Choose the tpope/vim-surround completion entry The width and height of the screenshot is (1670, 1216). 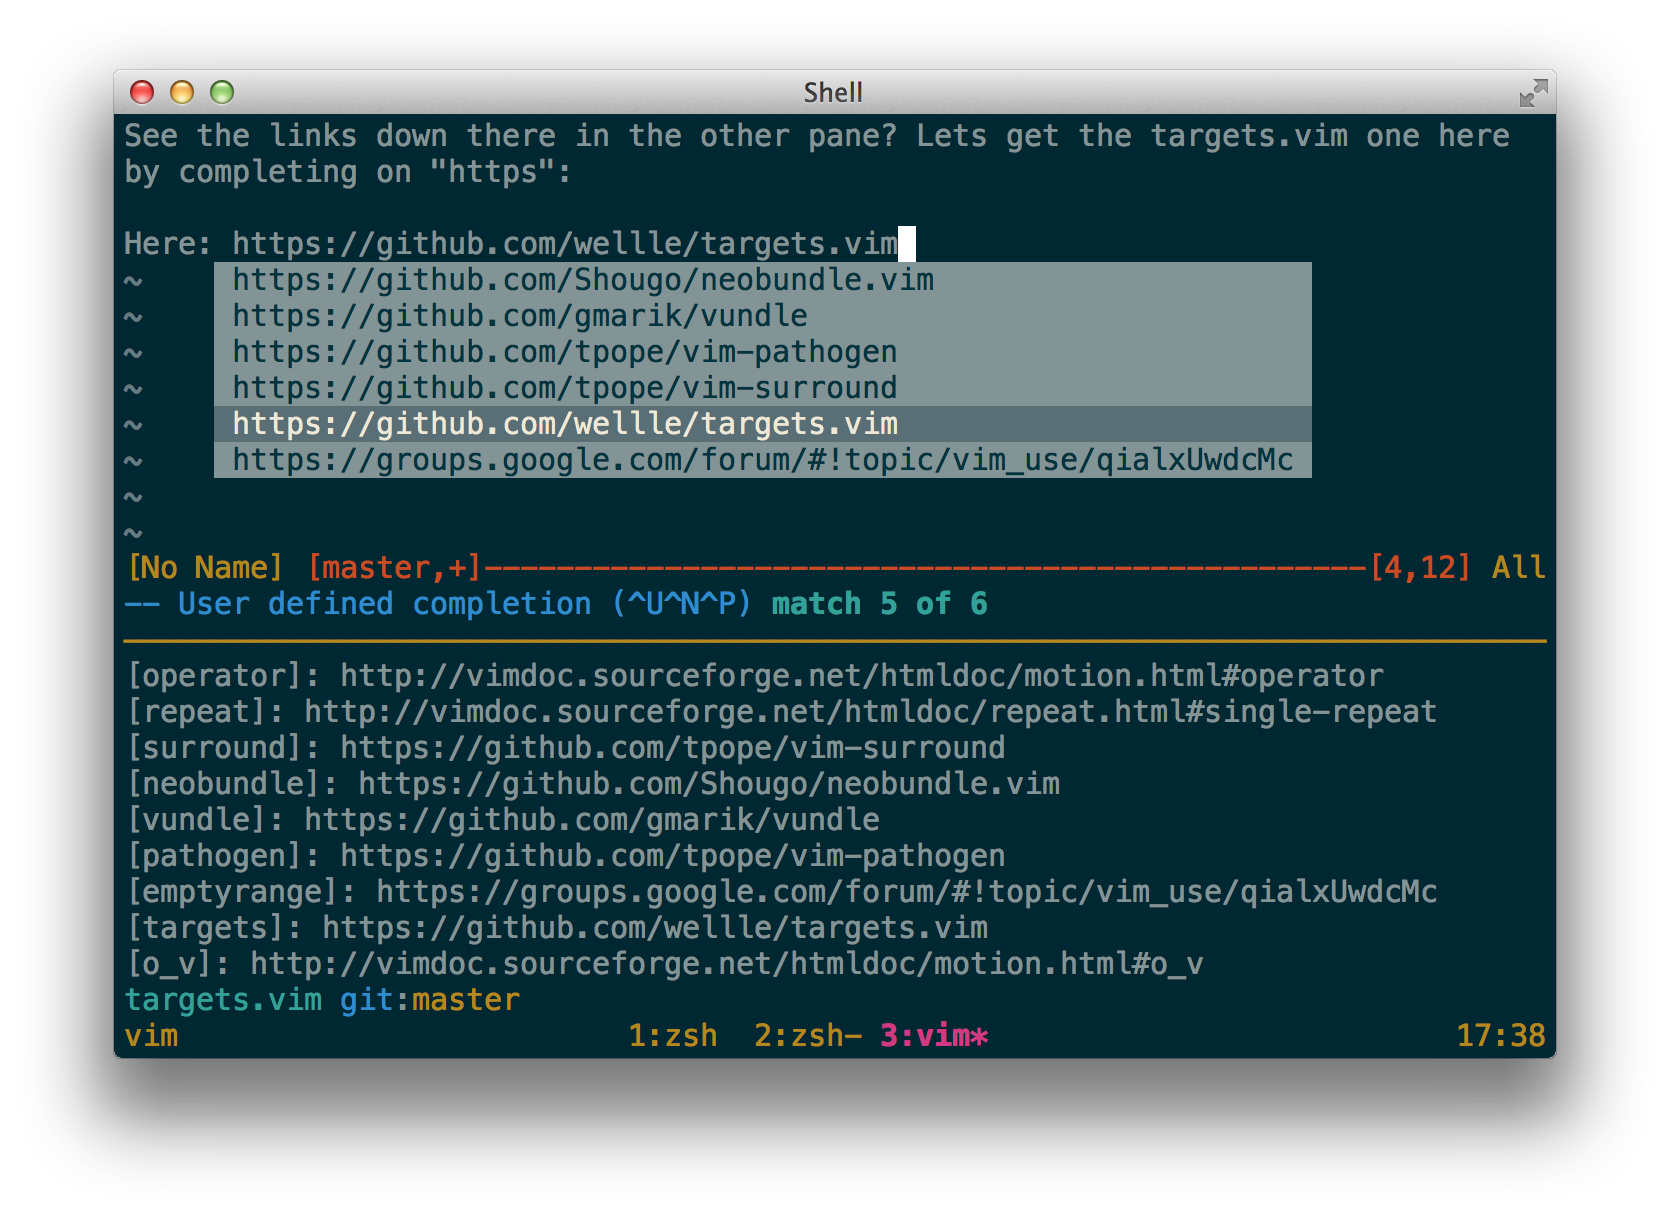pos(762,388)
